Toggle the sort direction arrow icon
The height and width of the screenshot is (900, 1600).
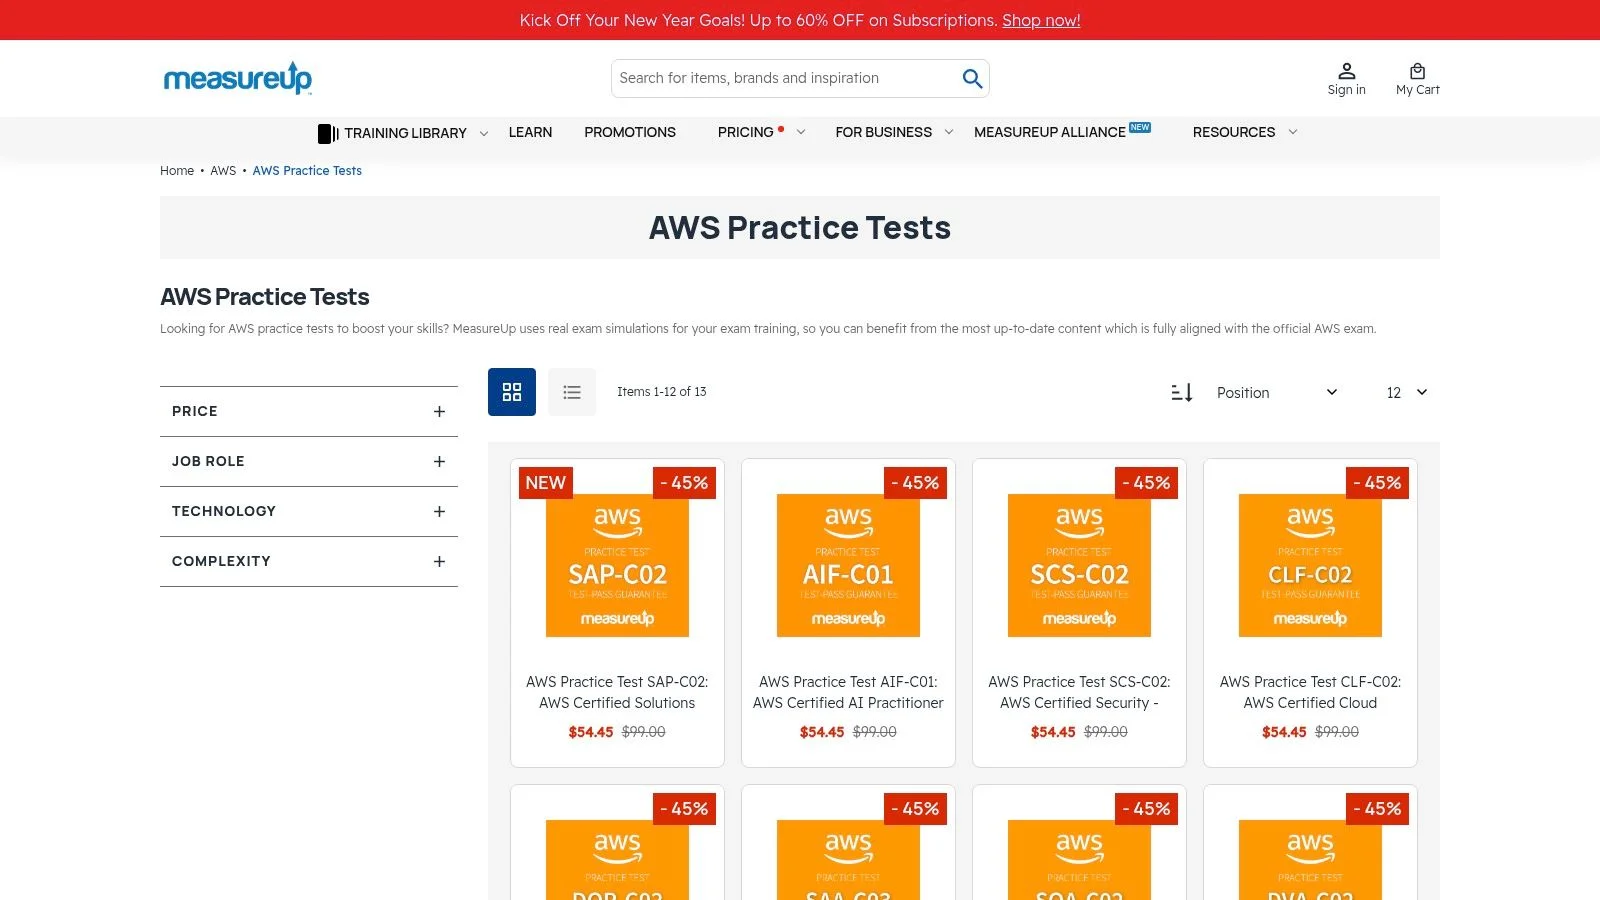click(1182, 392)
